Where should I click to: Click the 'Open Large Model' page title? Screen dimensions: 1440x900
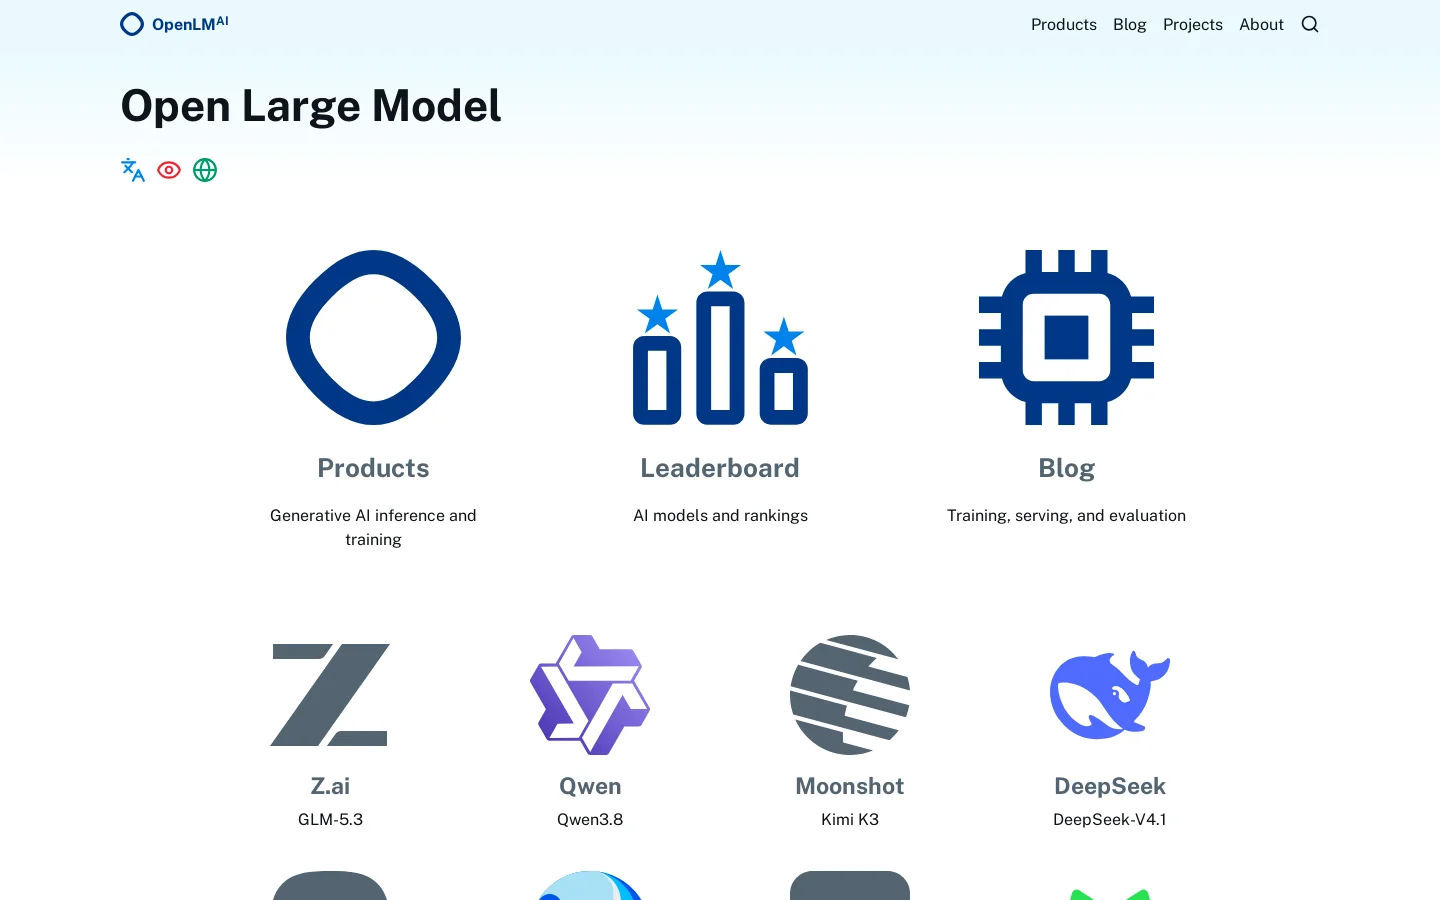click(x=311, y=106)
